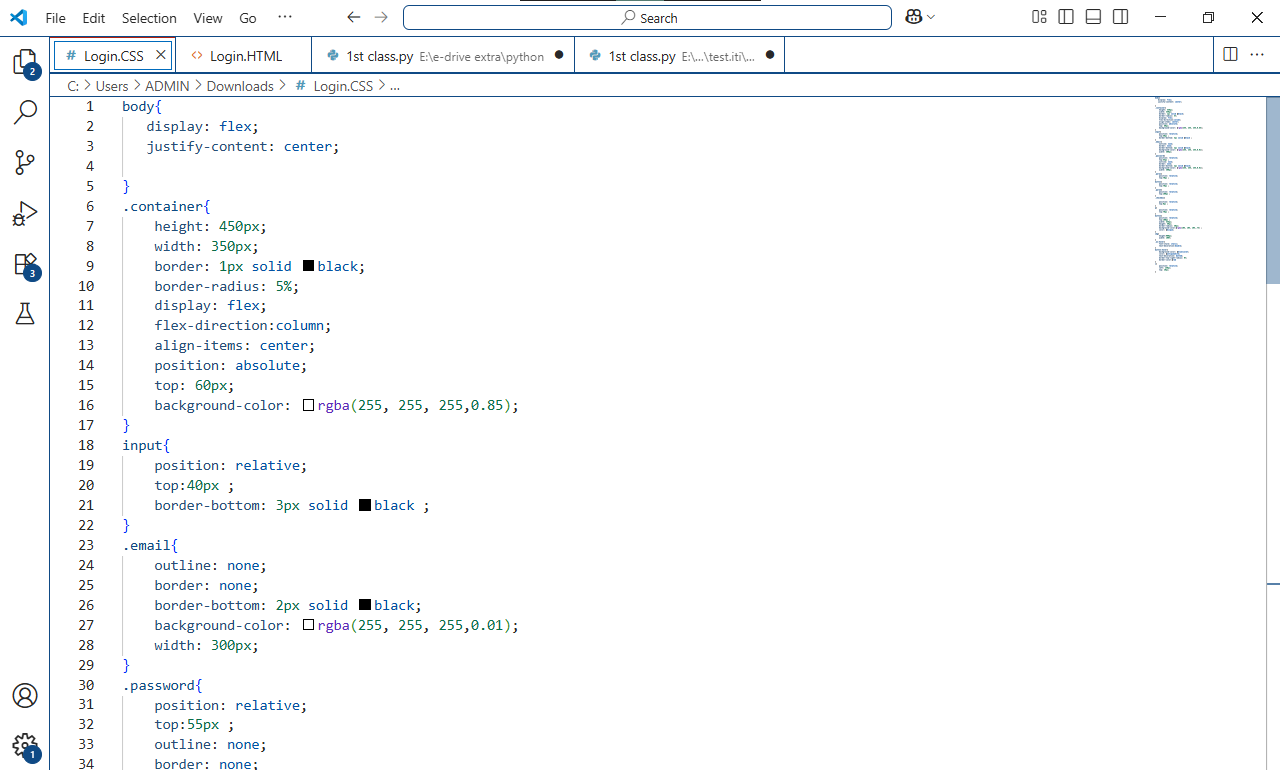
Task: Click the Downloads breadcrumb folder
Action: click(240, 86)
